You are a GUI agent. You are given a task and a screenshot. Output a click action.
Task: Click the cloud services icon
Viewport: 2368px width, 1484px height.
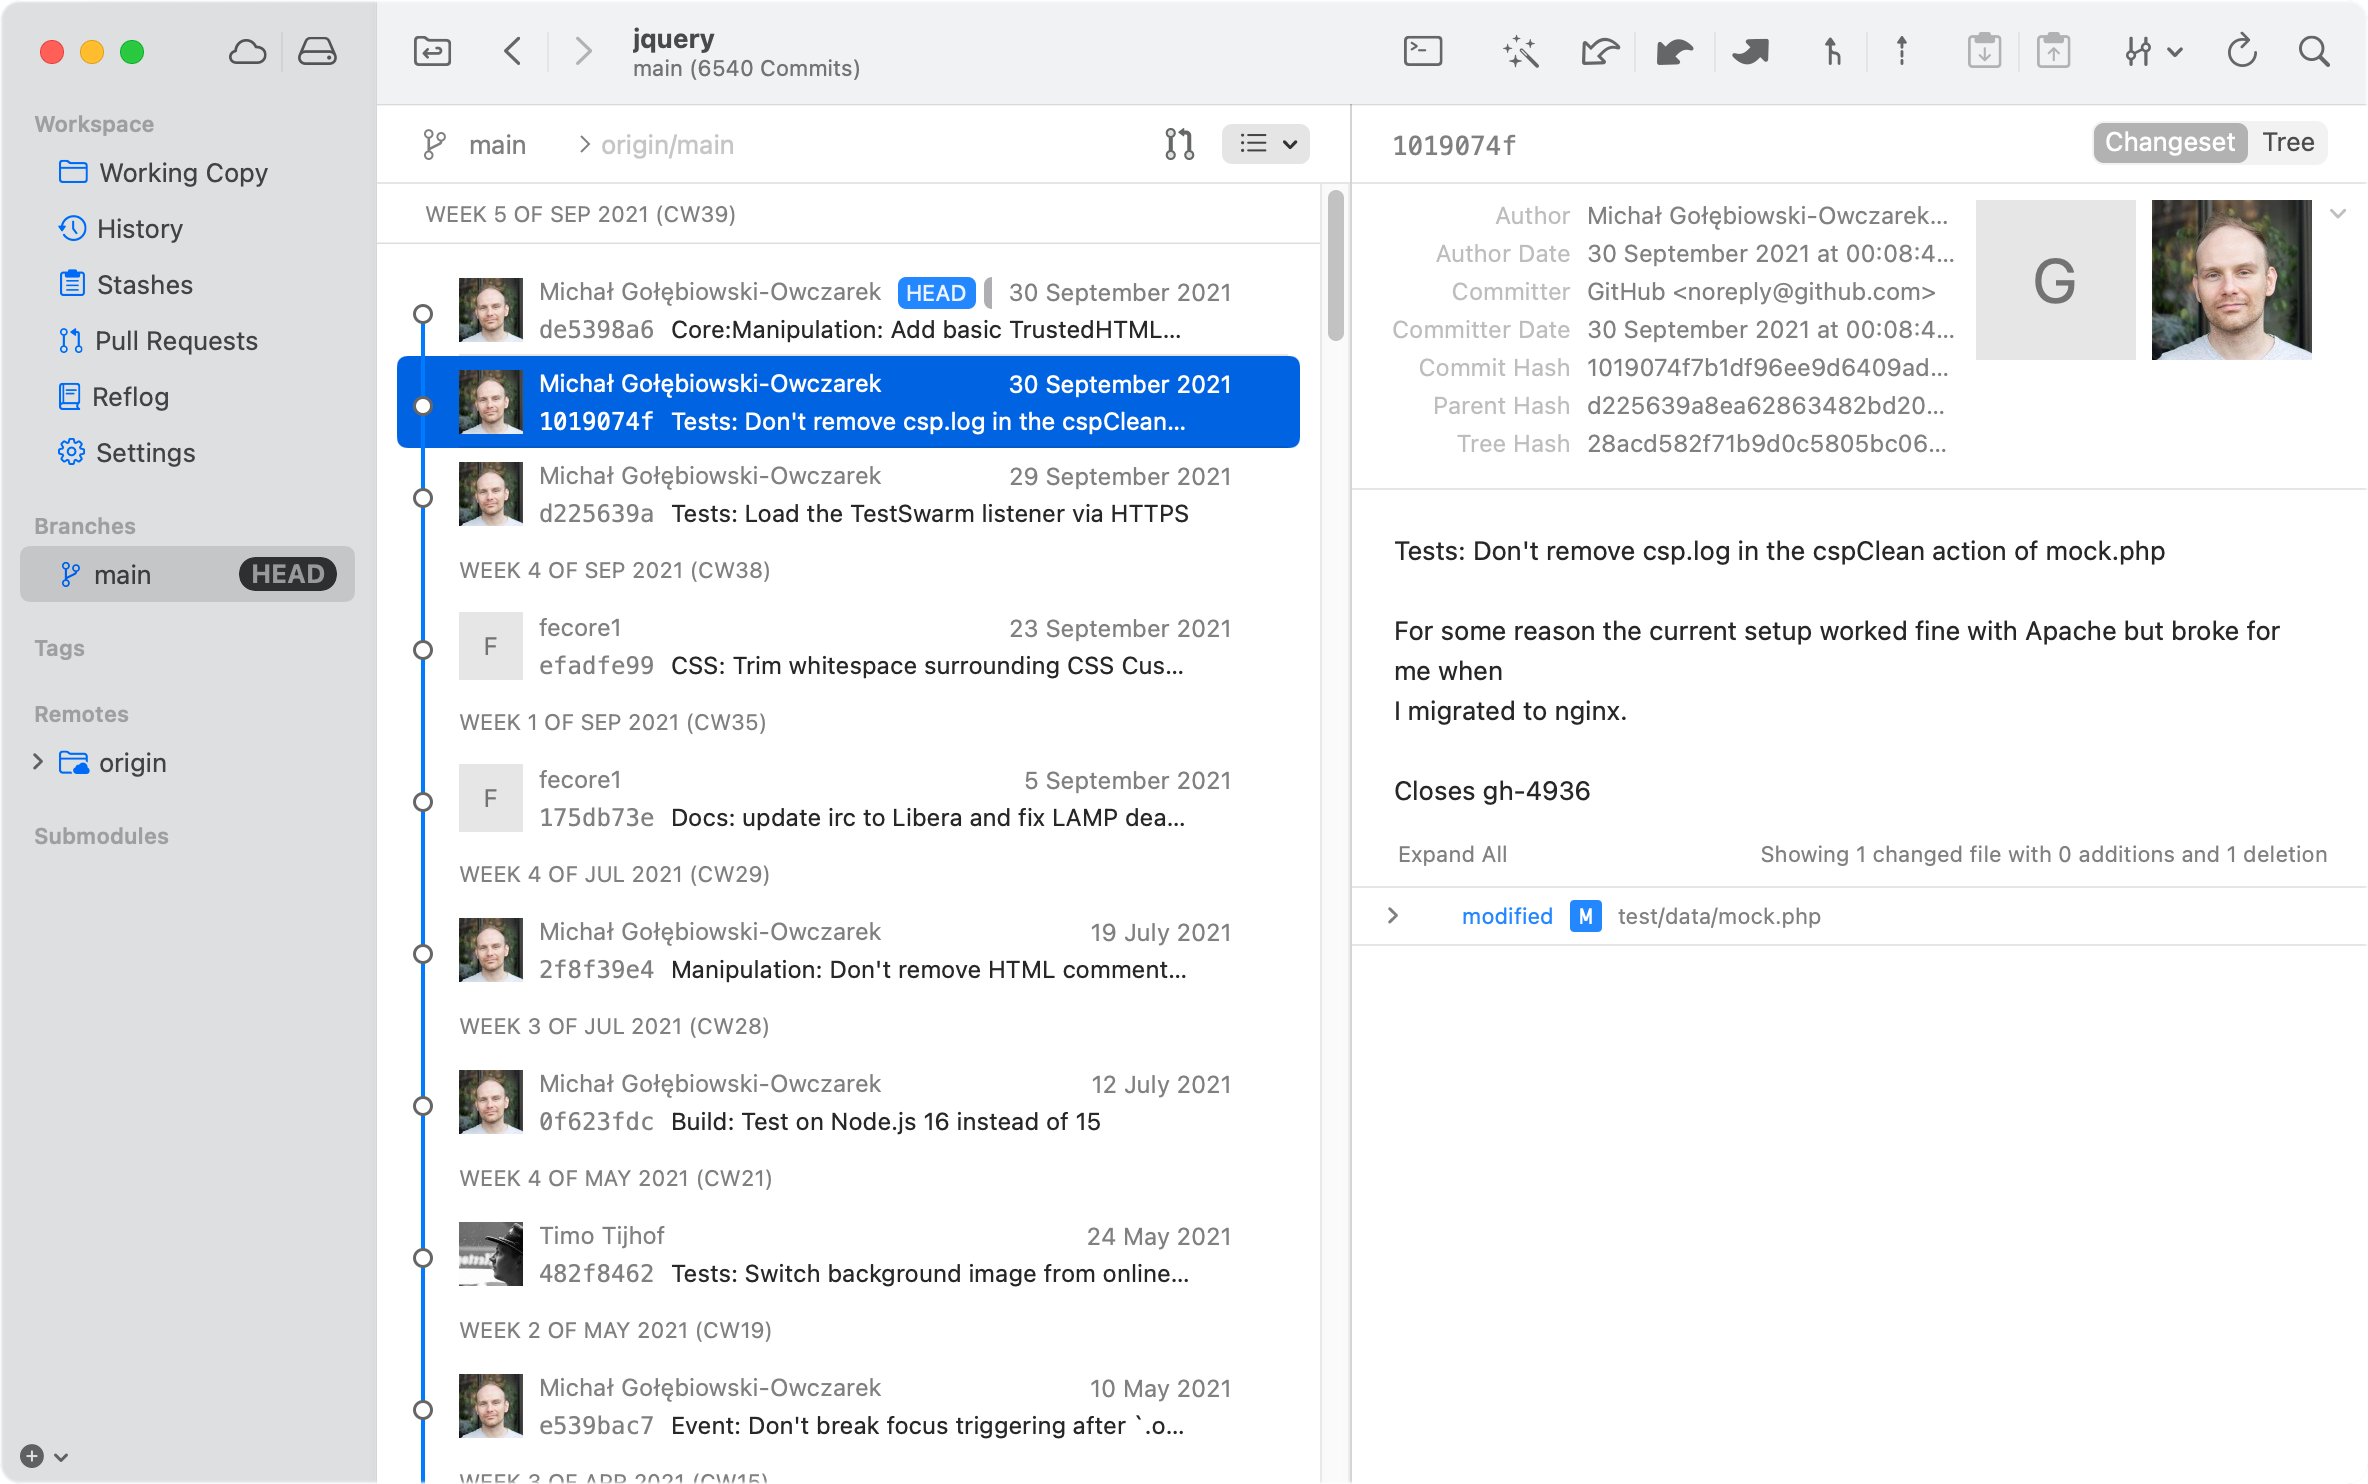[247, 51]
